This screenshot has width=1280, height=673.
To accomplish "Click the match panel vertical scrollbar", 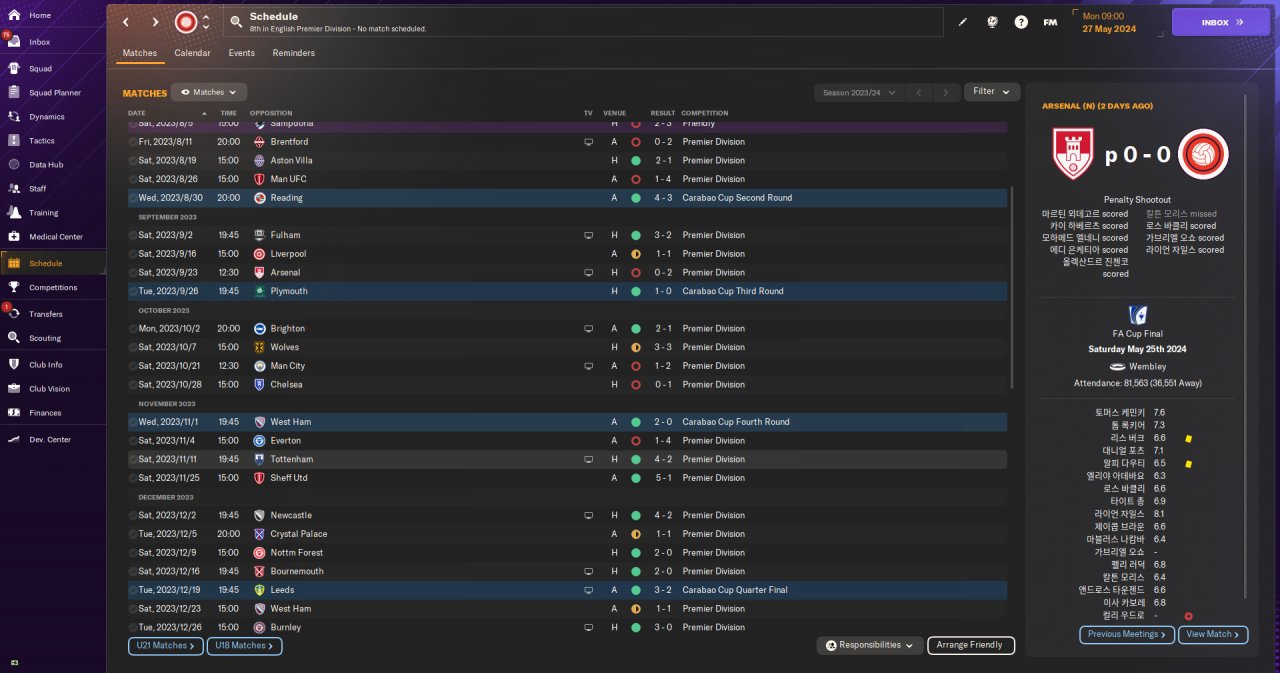I will (x=1244, y=348).
